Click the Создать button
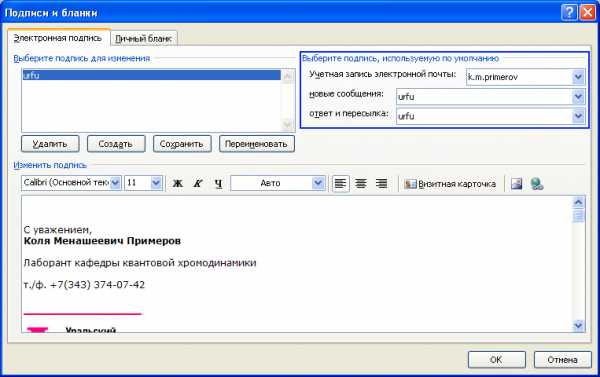The image size is (600, 377). [x=116, y=144]
